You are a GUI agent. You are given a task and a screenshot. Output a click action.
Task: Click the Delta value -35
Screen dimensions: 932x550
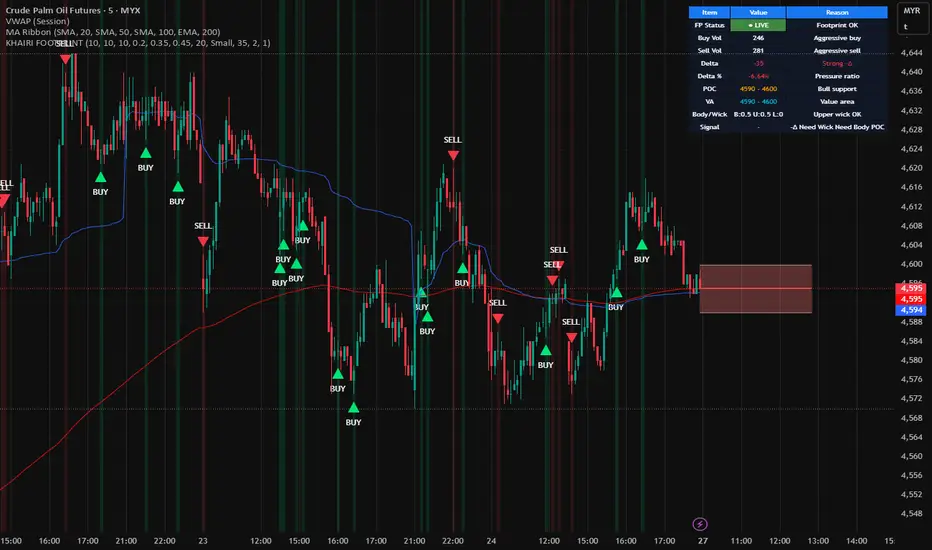(758, 63)
